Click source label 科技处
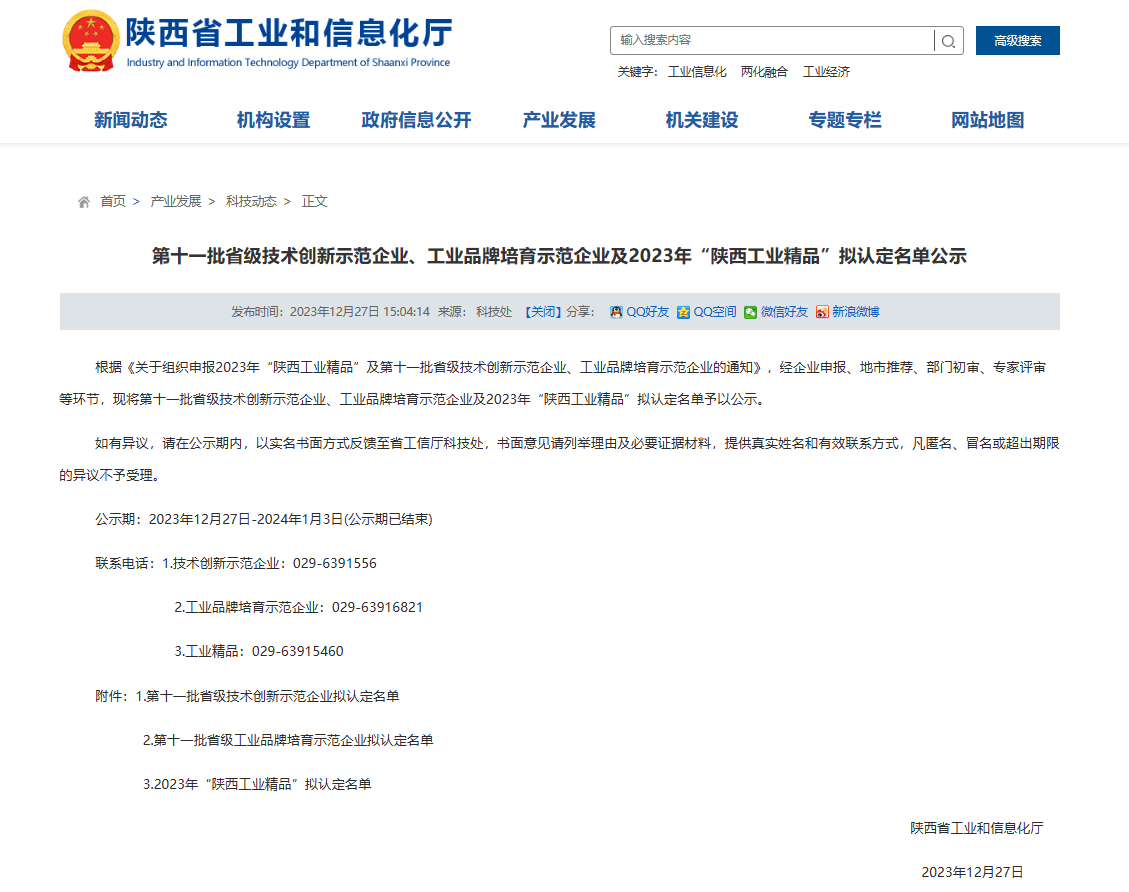The height and width of the screenshot is (892, 1129). click(494, 312)
